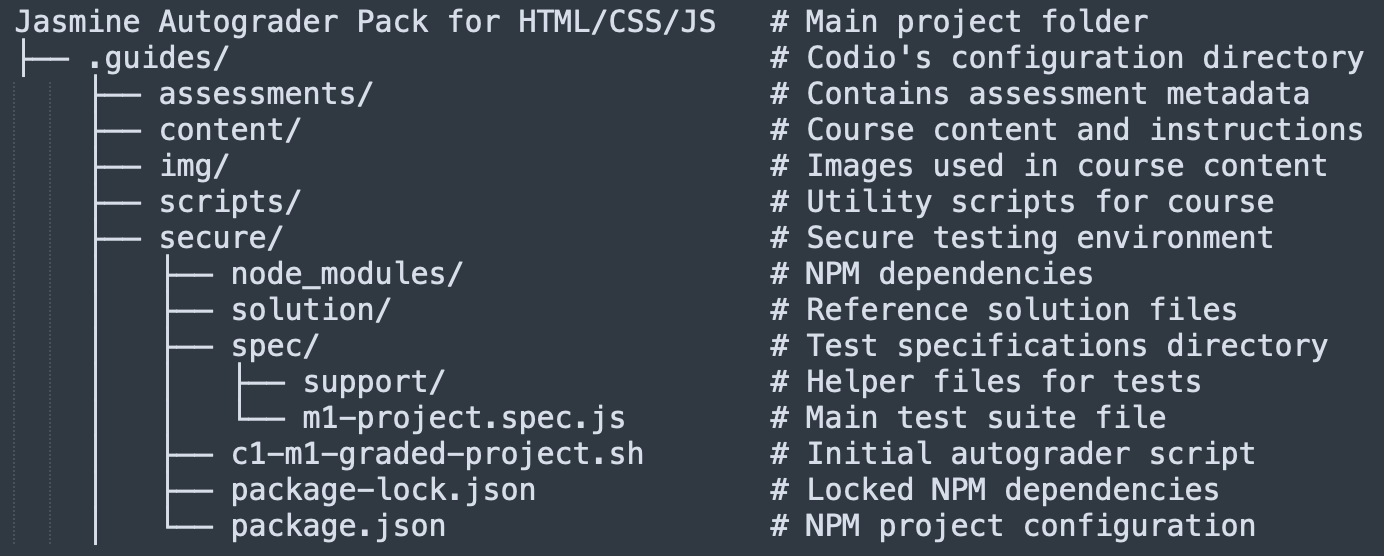The image size is (1384, 556).
Task: Select the content/ directory line
Action: (x=230, y=130)
